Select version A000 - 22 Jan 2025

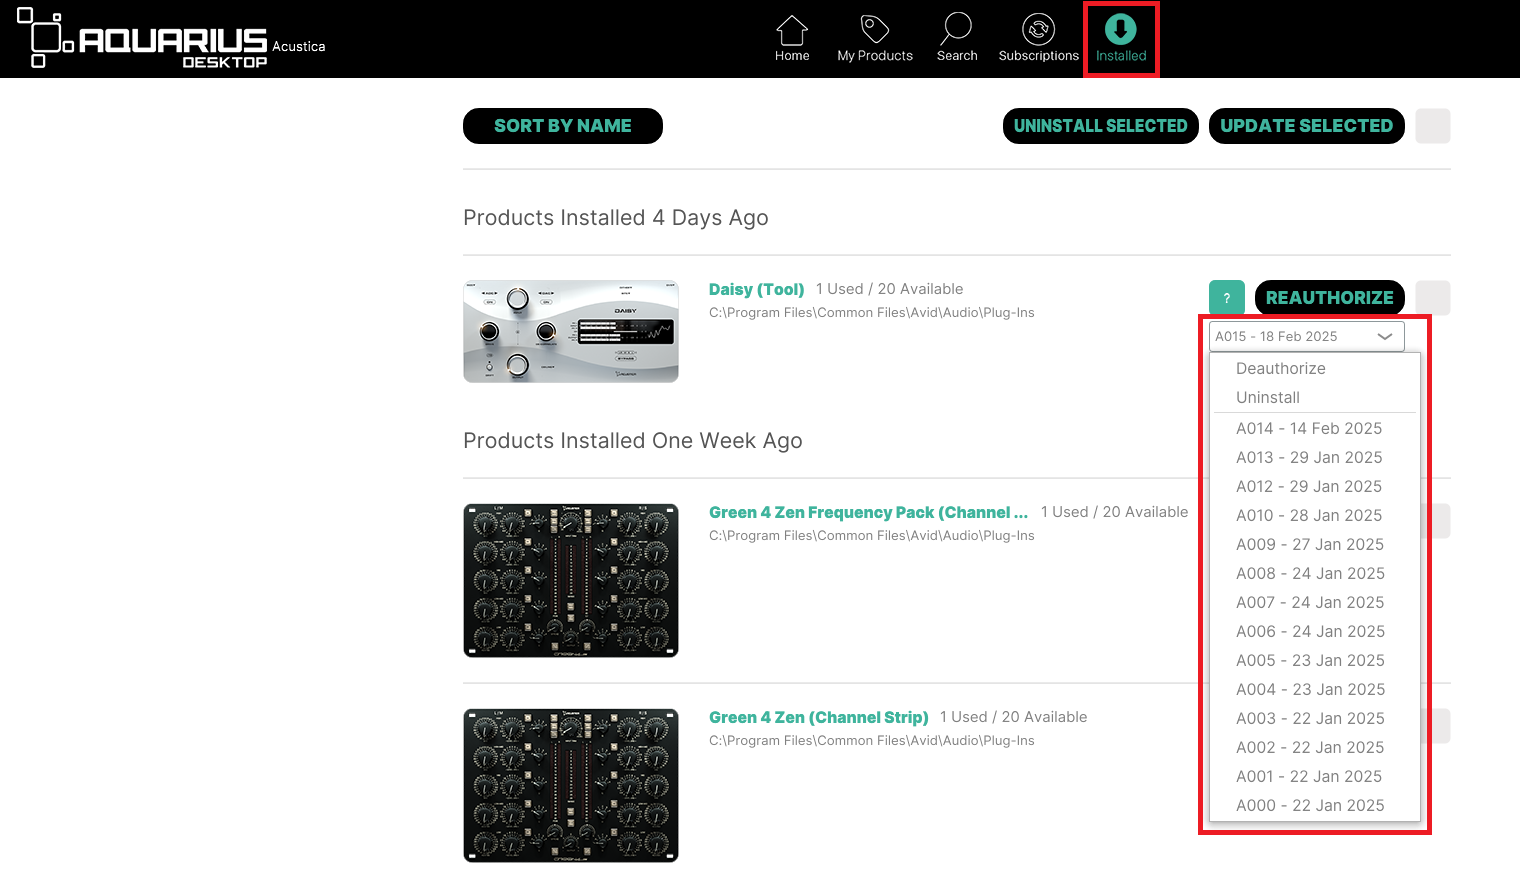click(x=1315, y=805)
